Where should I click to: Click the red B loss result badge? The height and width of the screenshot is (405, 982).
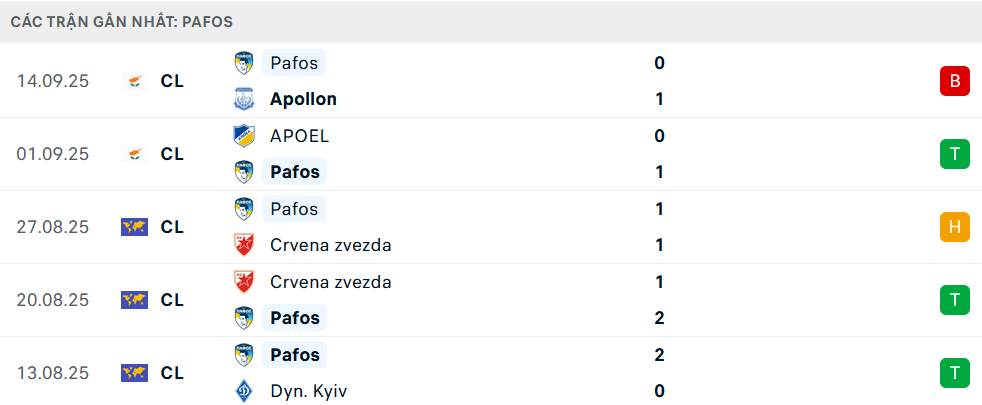coord(954,81)
